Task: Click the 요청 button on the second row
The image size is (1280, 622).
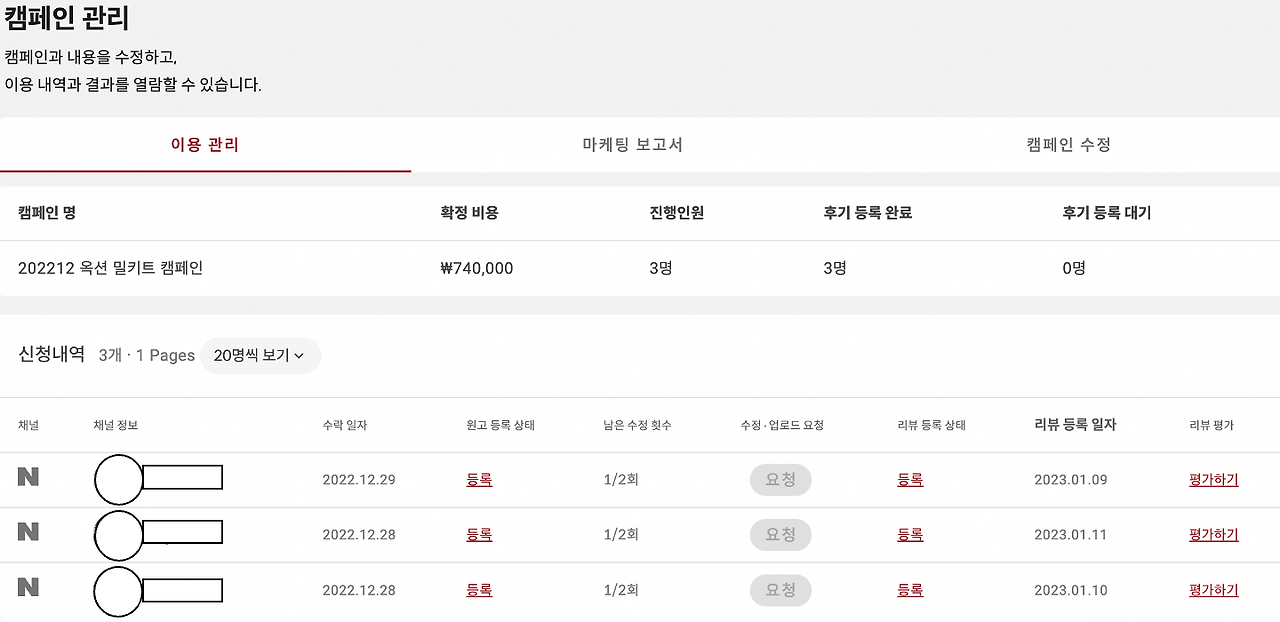Action: (780, 534)
